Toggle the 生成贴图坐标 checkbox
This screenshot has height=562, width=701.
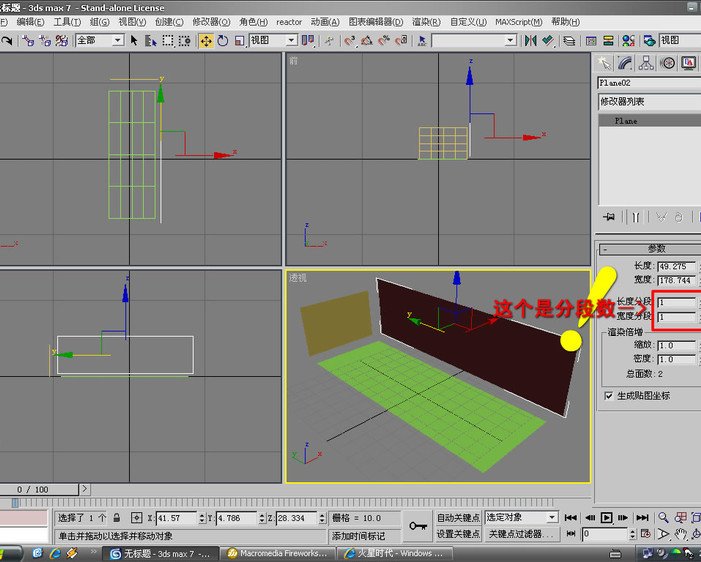[608, 396]
